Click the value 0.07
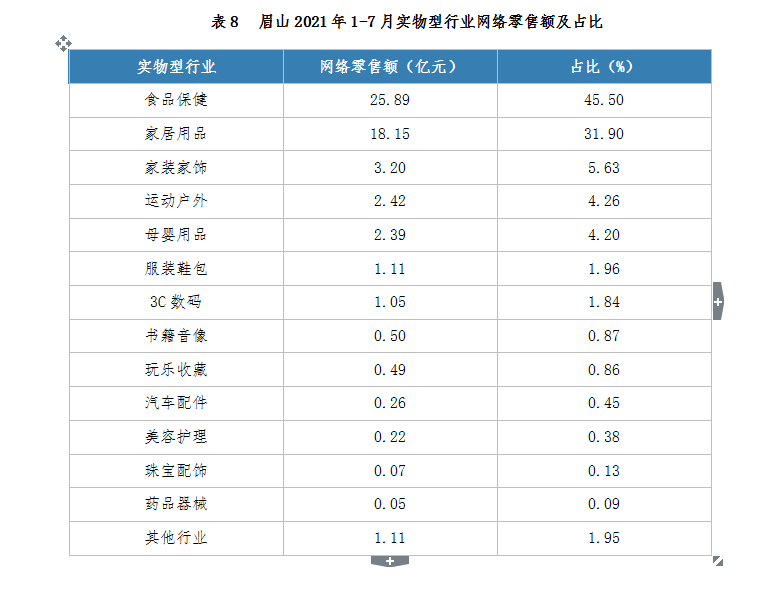This screenshot has height=599, width=762. pyautogui.click(x=390, y=471)
